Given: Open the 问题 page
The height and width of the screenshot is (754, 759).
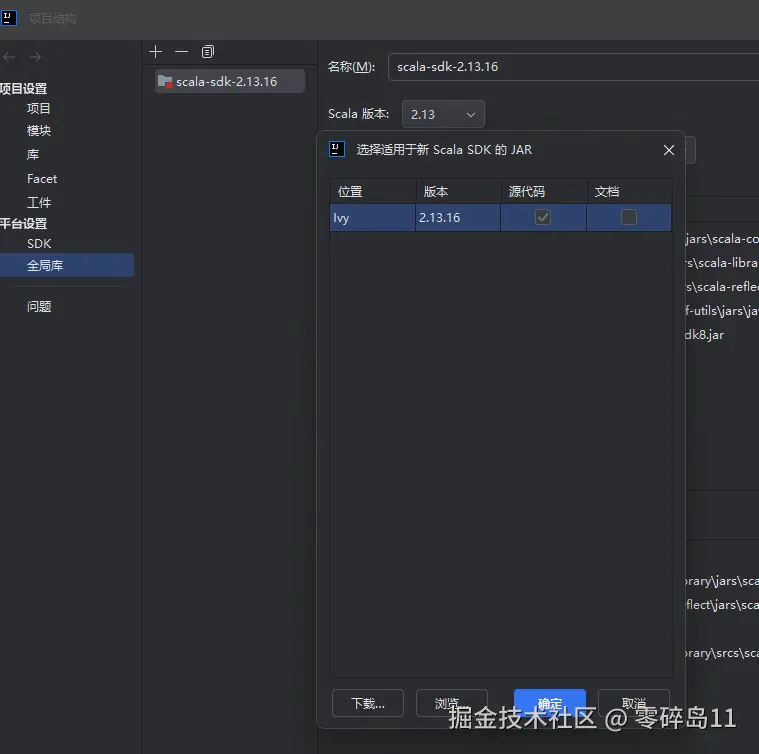Looking at the screenshot, I should coord(39,306).
